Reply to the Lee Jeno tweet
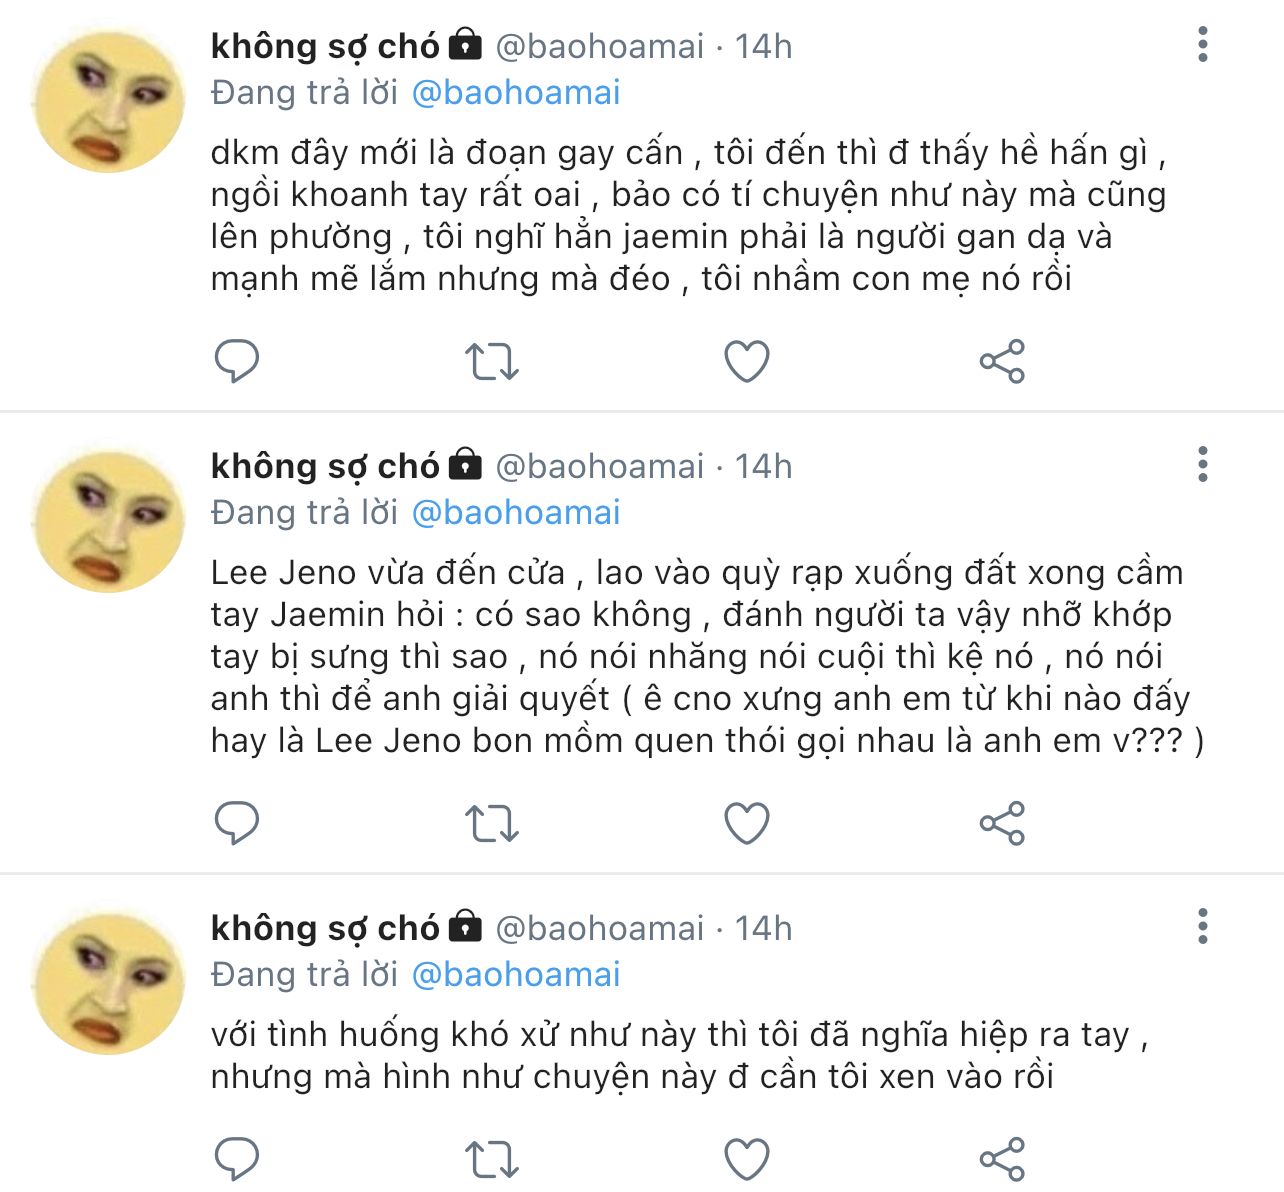Viewport: 1284px width, 1192px height. [x=237, y=823]
